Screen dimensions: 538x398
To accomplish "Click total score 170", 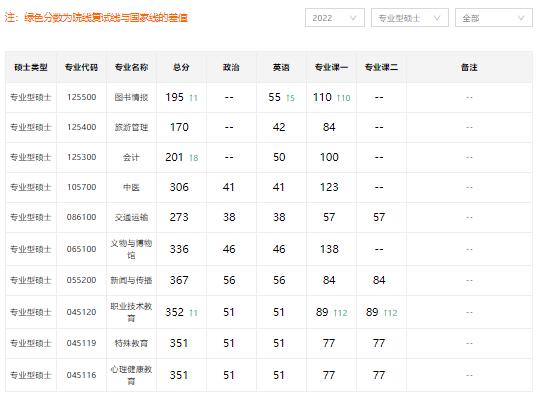I will [179, 127].
